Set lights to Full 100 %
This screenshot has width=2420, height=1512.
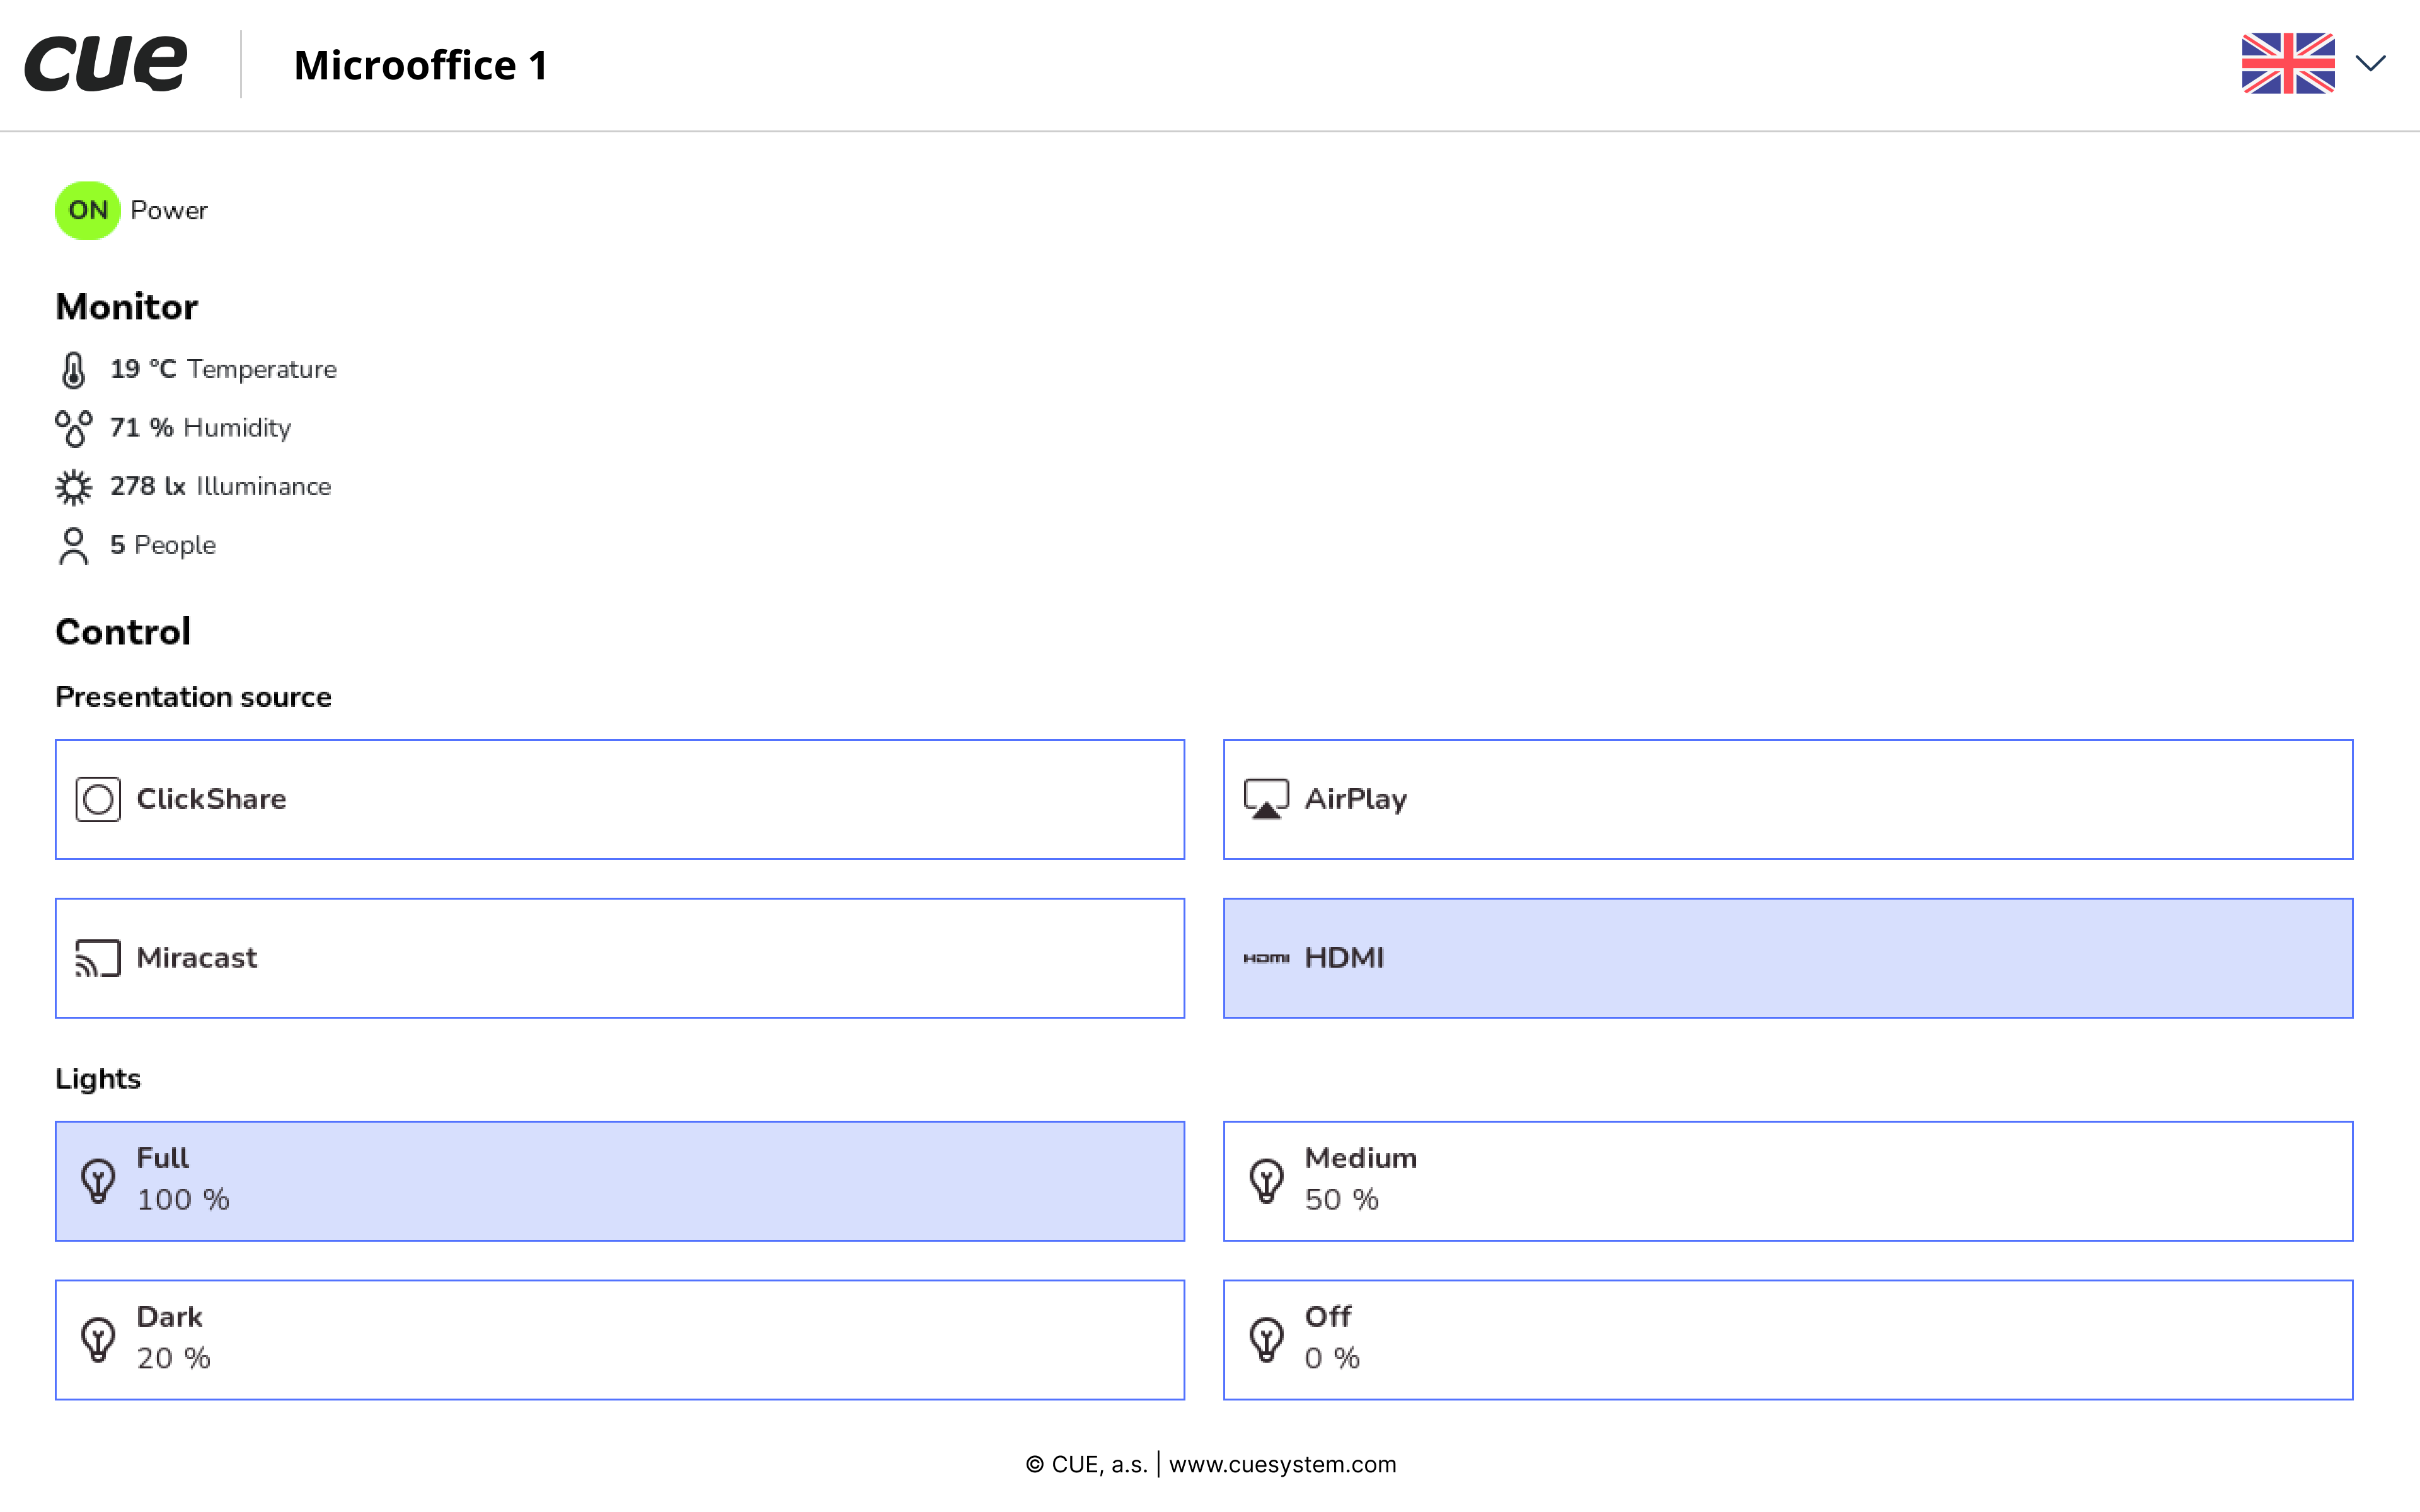[619, 1181]
